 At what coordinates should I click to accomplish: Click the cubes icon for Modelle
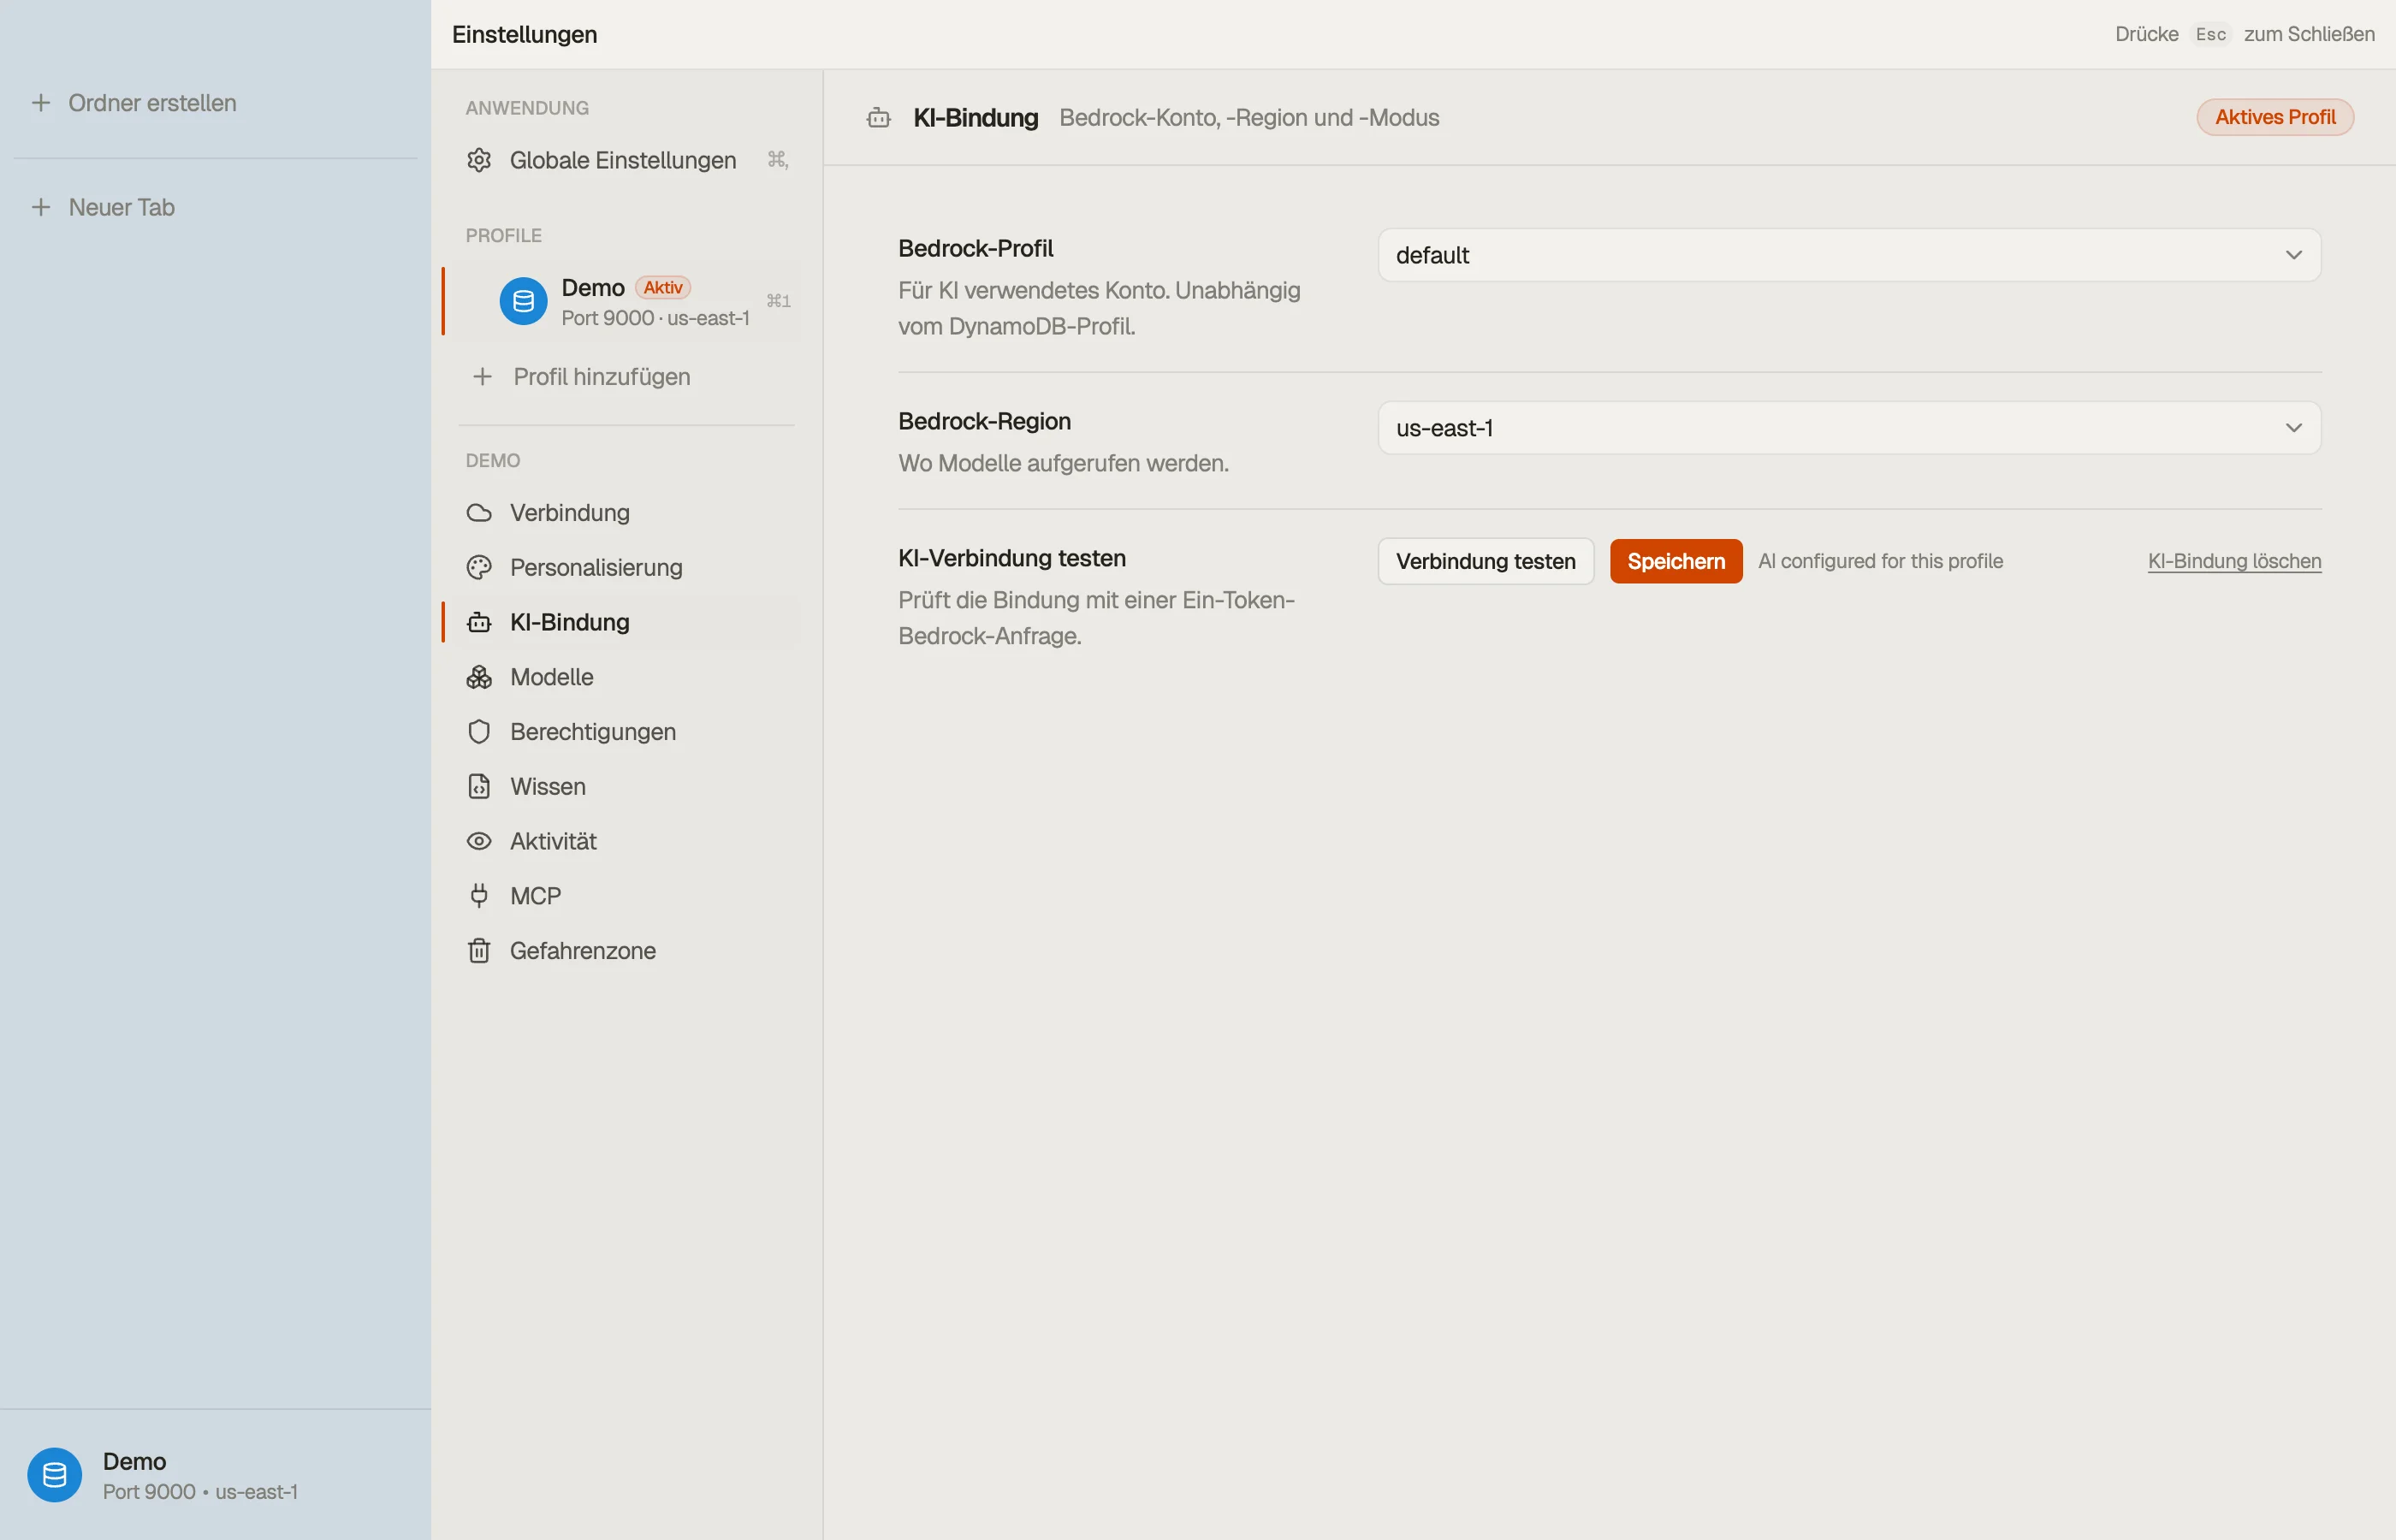pos(479,677)
